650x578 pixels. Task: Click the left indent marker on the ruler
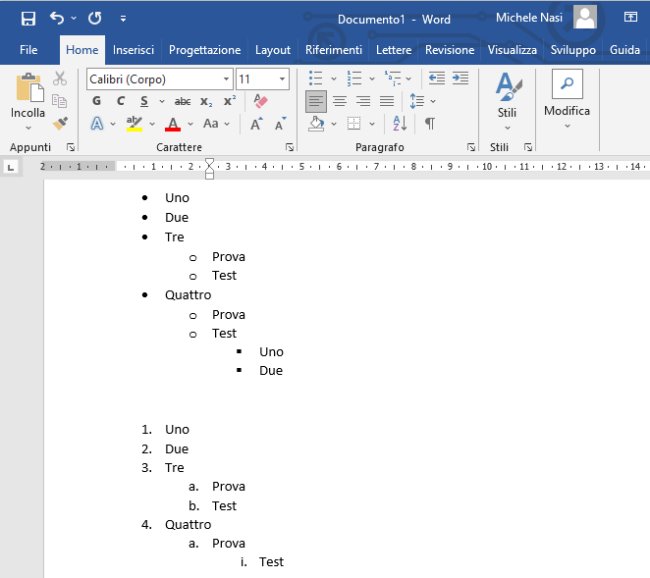click(x=209, y=175)
